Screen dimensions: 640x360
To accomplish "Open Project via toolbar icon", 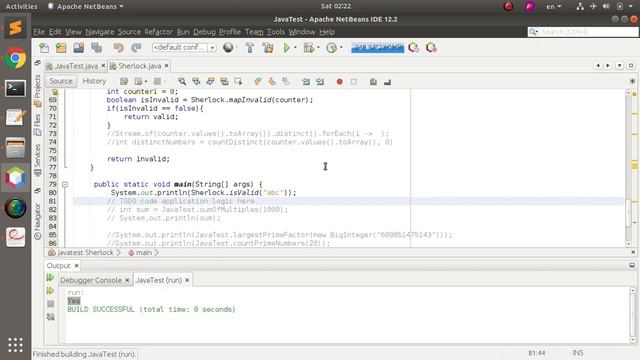I will click(79, 48).
